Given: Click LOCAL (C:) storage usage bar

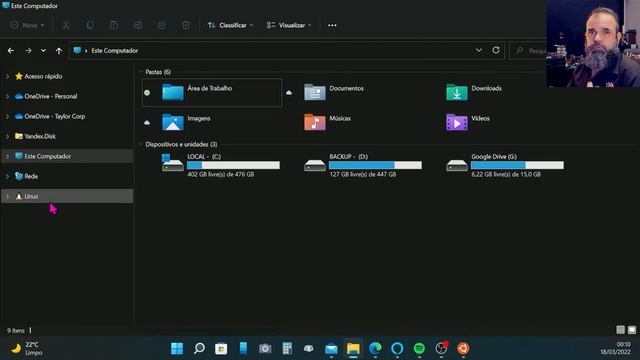Looking at the screenshot, I should coord(233,165).
